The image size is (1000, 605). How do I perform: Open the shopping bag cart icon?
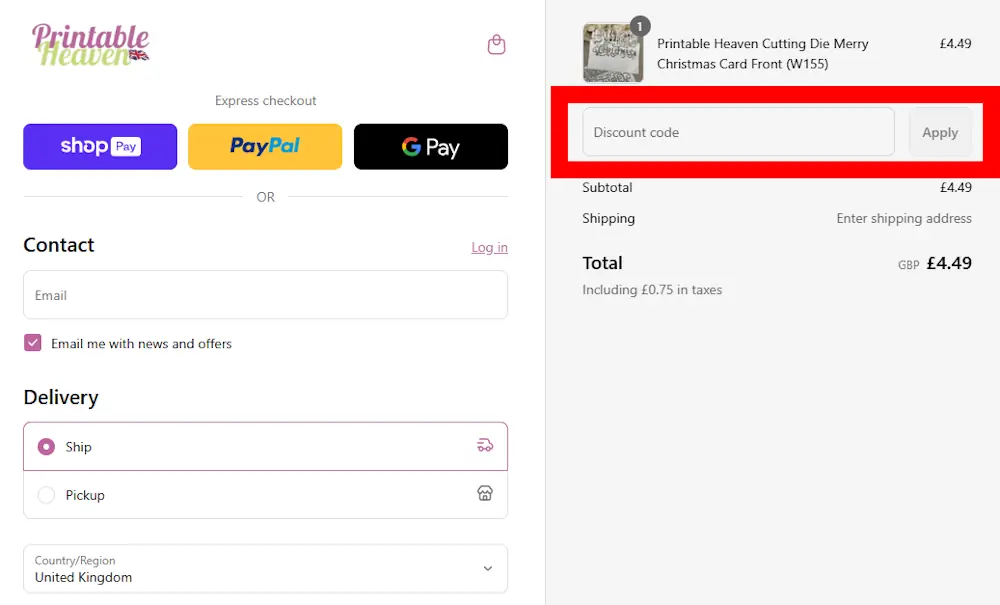[x=496, y=45]
